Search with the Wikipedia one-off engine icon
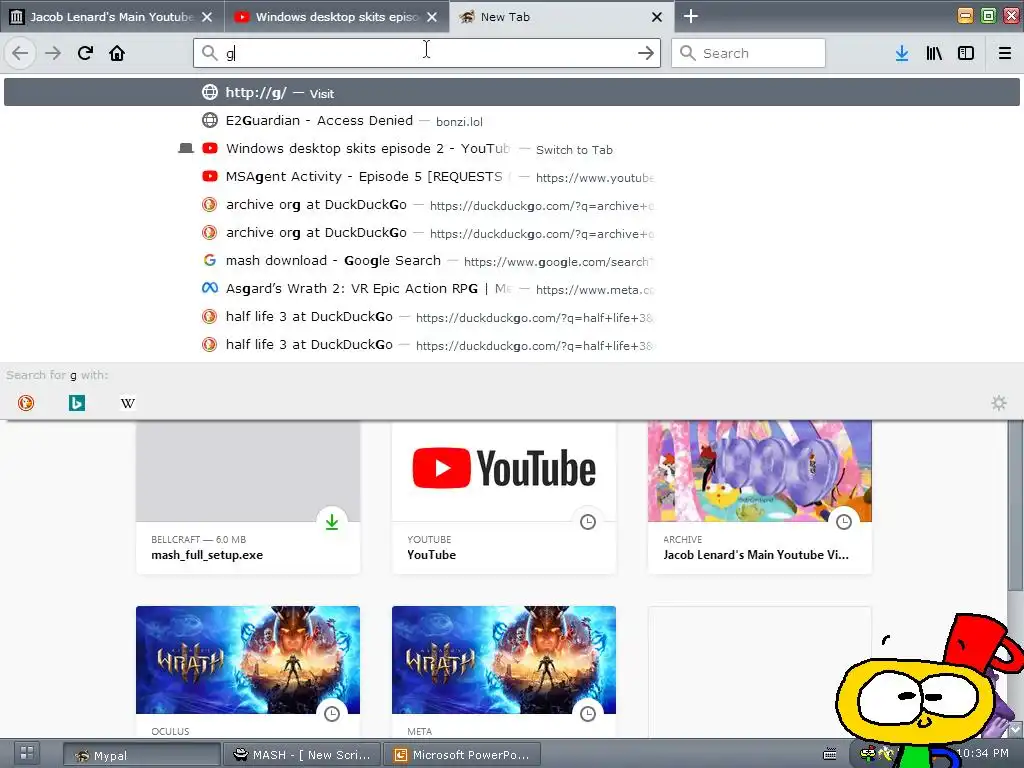1024x768 pixels. (128, 403)
